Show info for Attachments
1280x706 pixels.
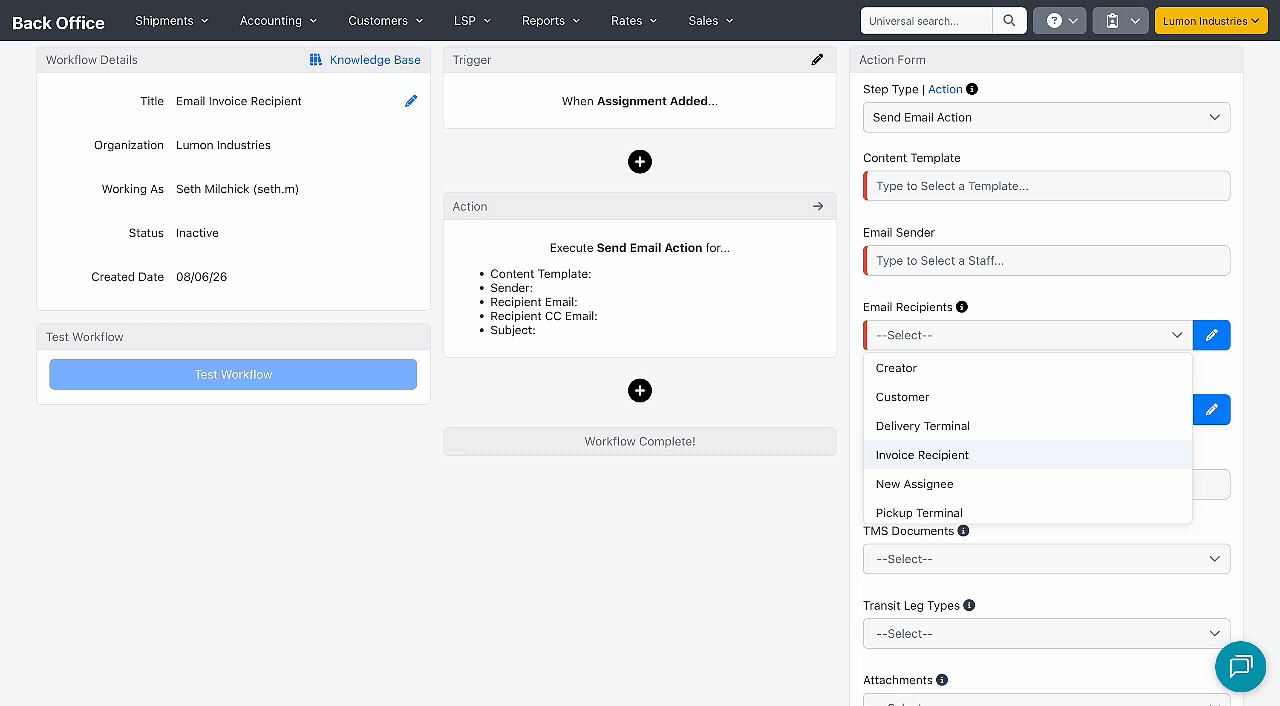[942, 680]
